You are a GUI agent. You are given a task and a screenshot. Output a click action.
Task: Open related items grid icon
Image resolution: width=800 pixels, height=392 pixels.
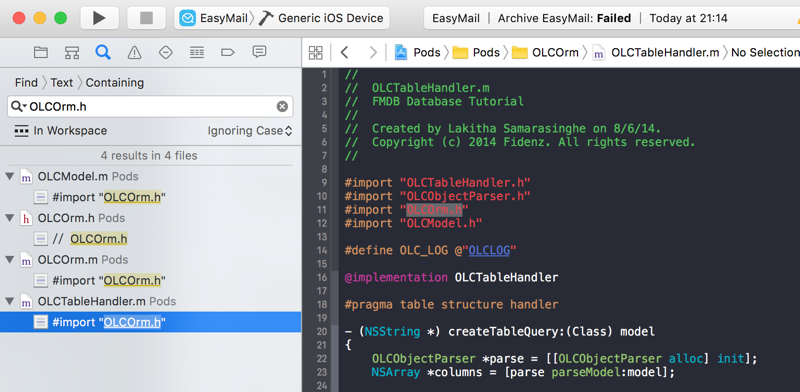316,52
